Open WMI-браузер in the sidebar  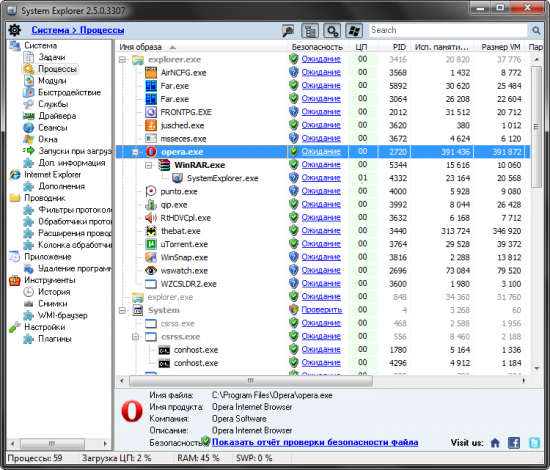(x=62, y=315)
